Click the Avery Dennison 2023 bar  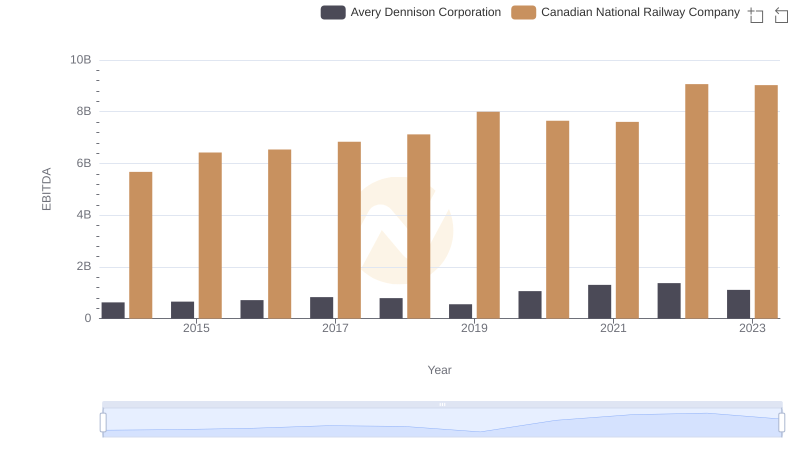click(x=739, y=304)
